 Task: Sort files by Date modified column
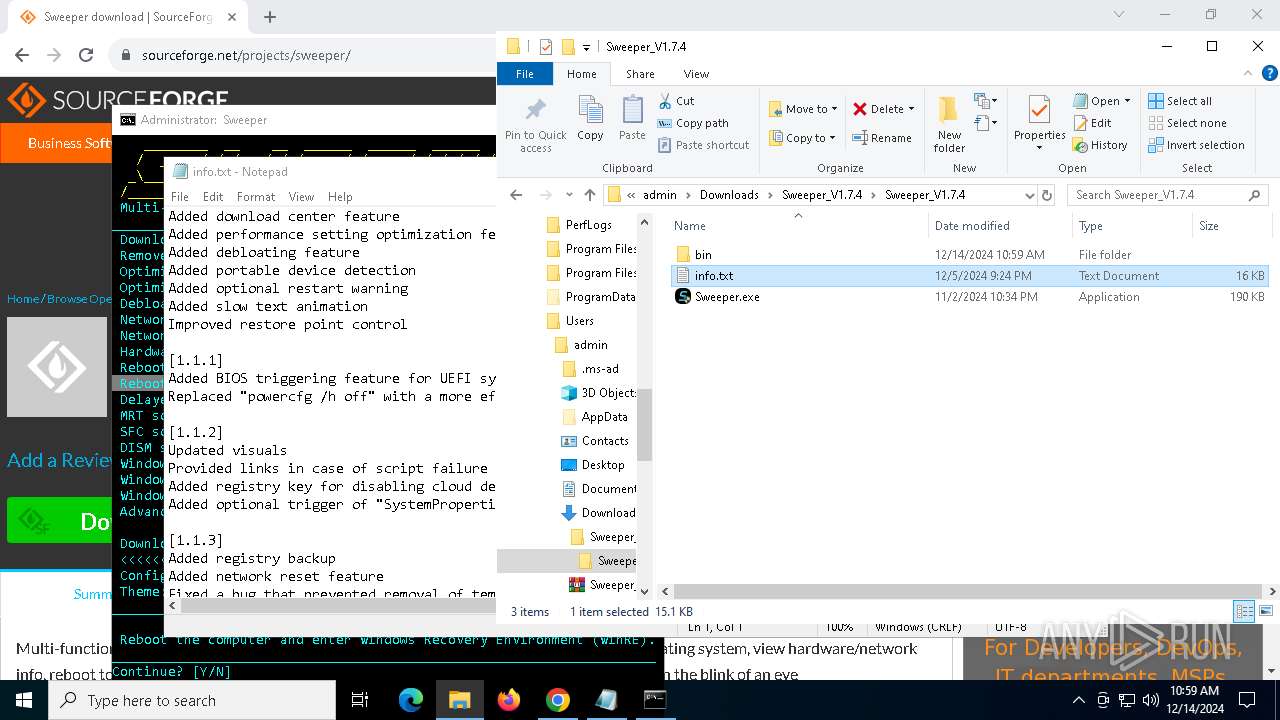pos(972,226)
